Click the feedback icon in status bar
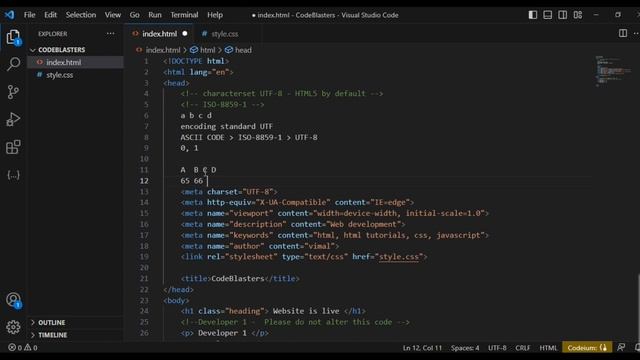640x360 pixels. click(621, 347)
